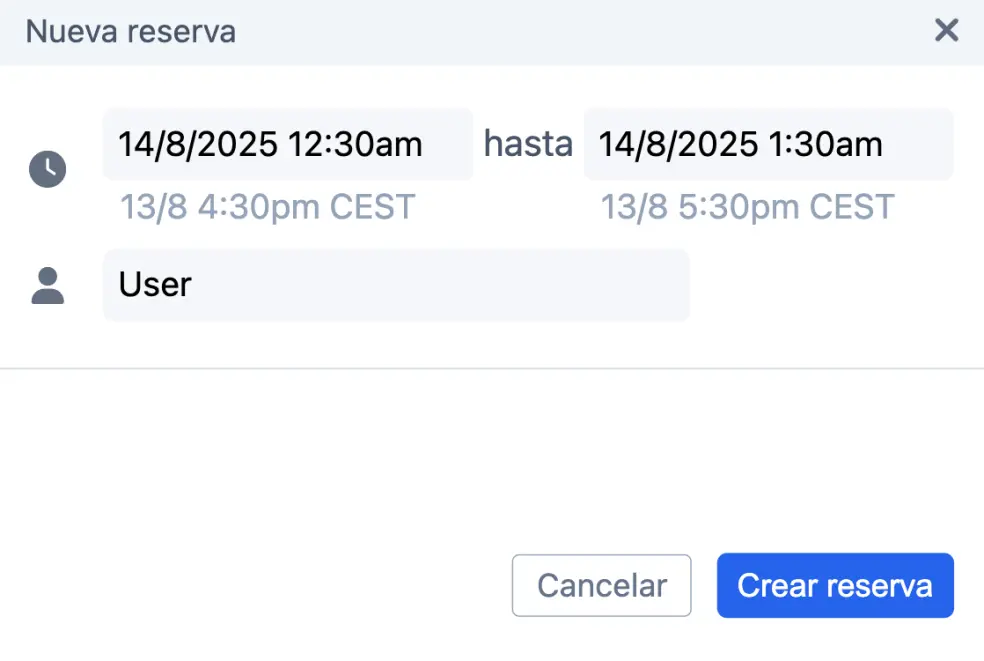This screenshot has height=661, width=984.
Task: Click the 12:30am time in start field
Action: 355,145
